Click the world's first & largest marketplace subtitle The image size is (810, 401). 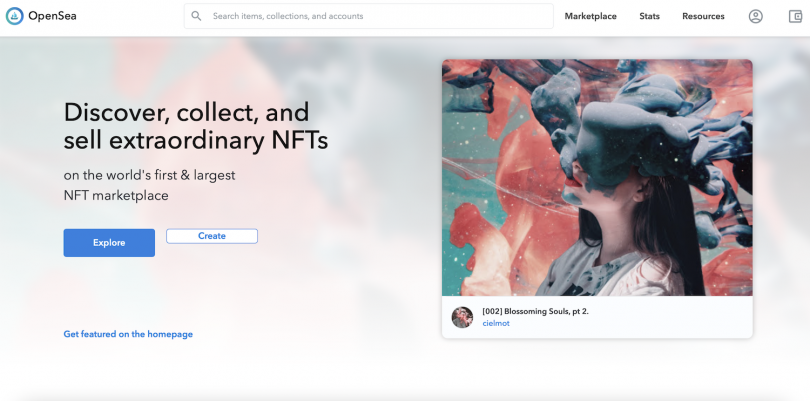[149, 185]
